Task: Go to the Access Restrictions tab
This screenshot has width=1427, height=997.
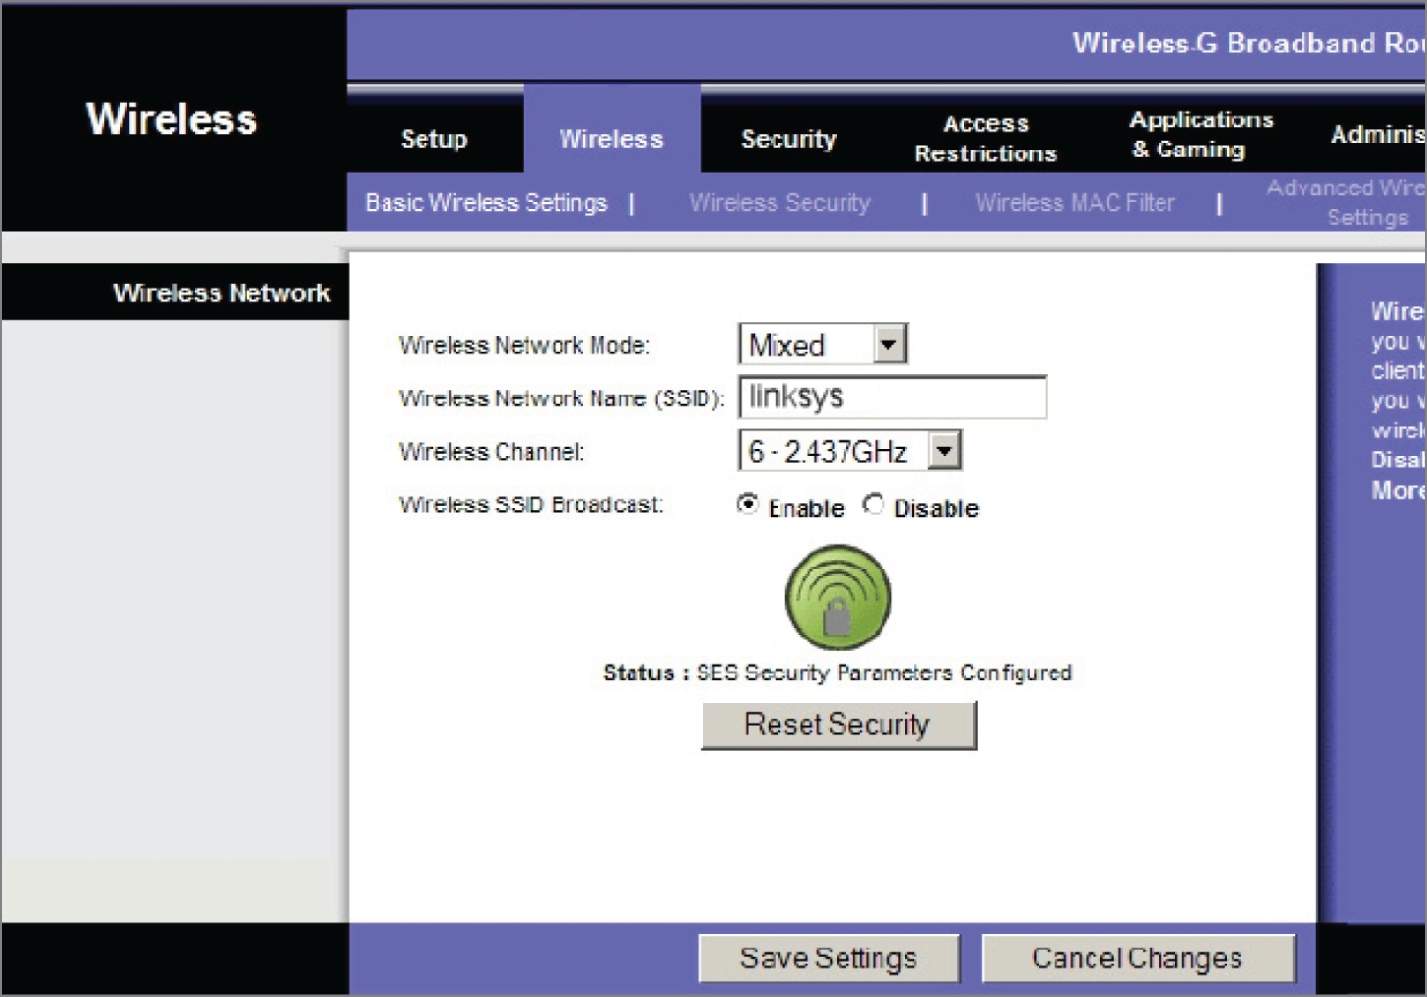Action: click(985, 138)
